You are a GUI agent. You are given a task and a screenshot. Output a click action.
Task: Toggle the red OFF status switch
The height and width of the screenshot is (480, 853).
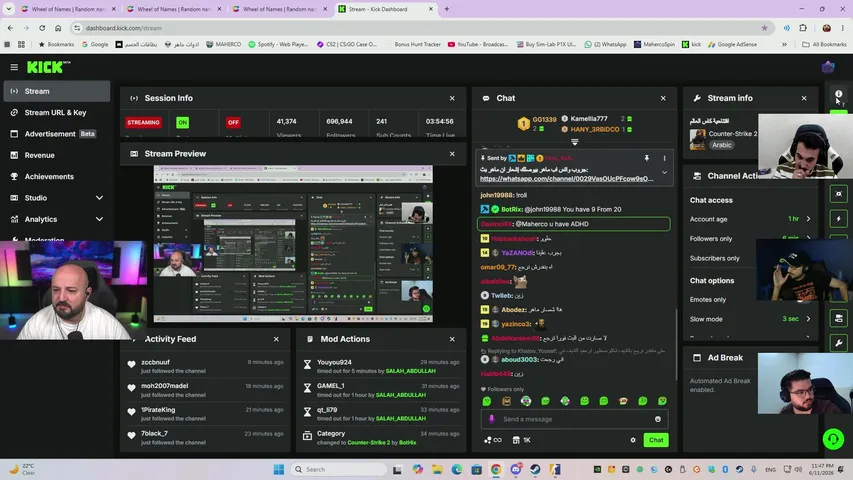click(233, 122)
